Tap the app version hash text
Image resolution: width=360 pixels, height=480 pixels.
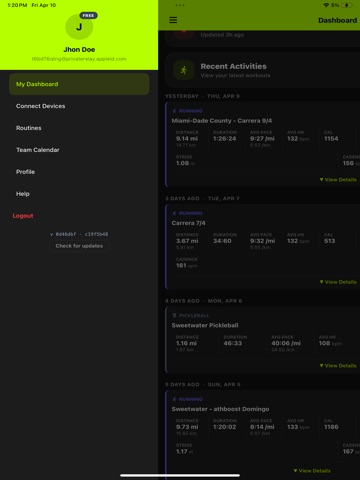79,234
